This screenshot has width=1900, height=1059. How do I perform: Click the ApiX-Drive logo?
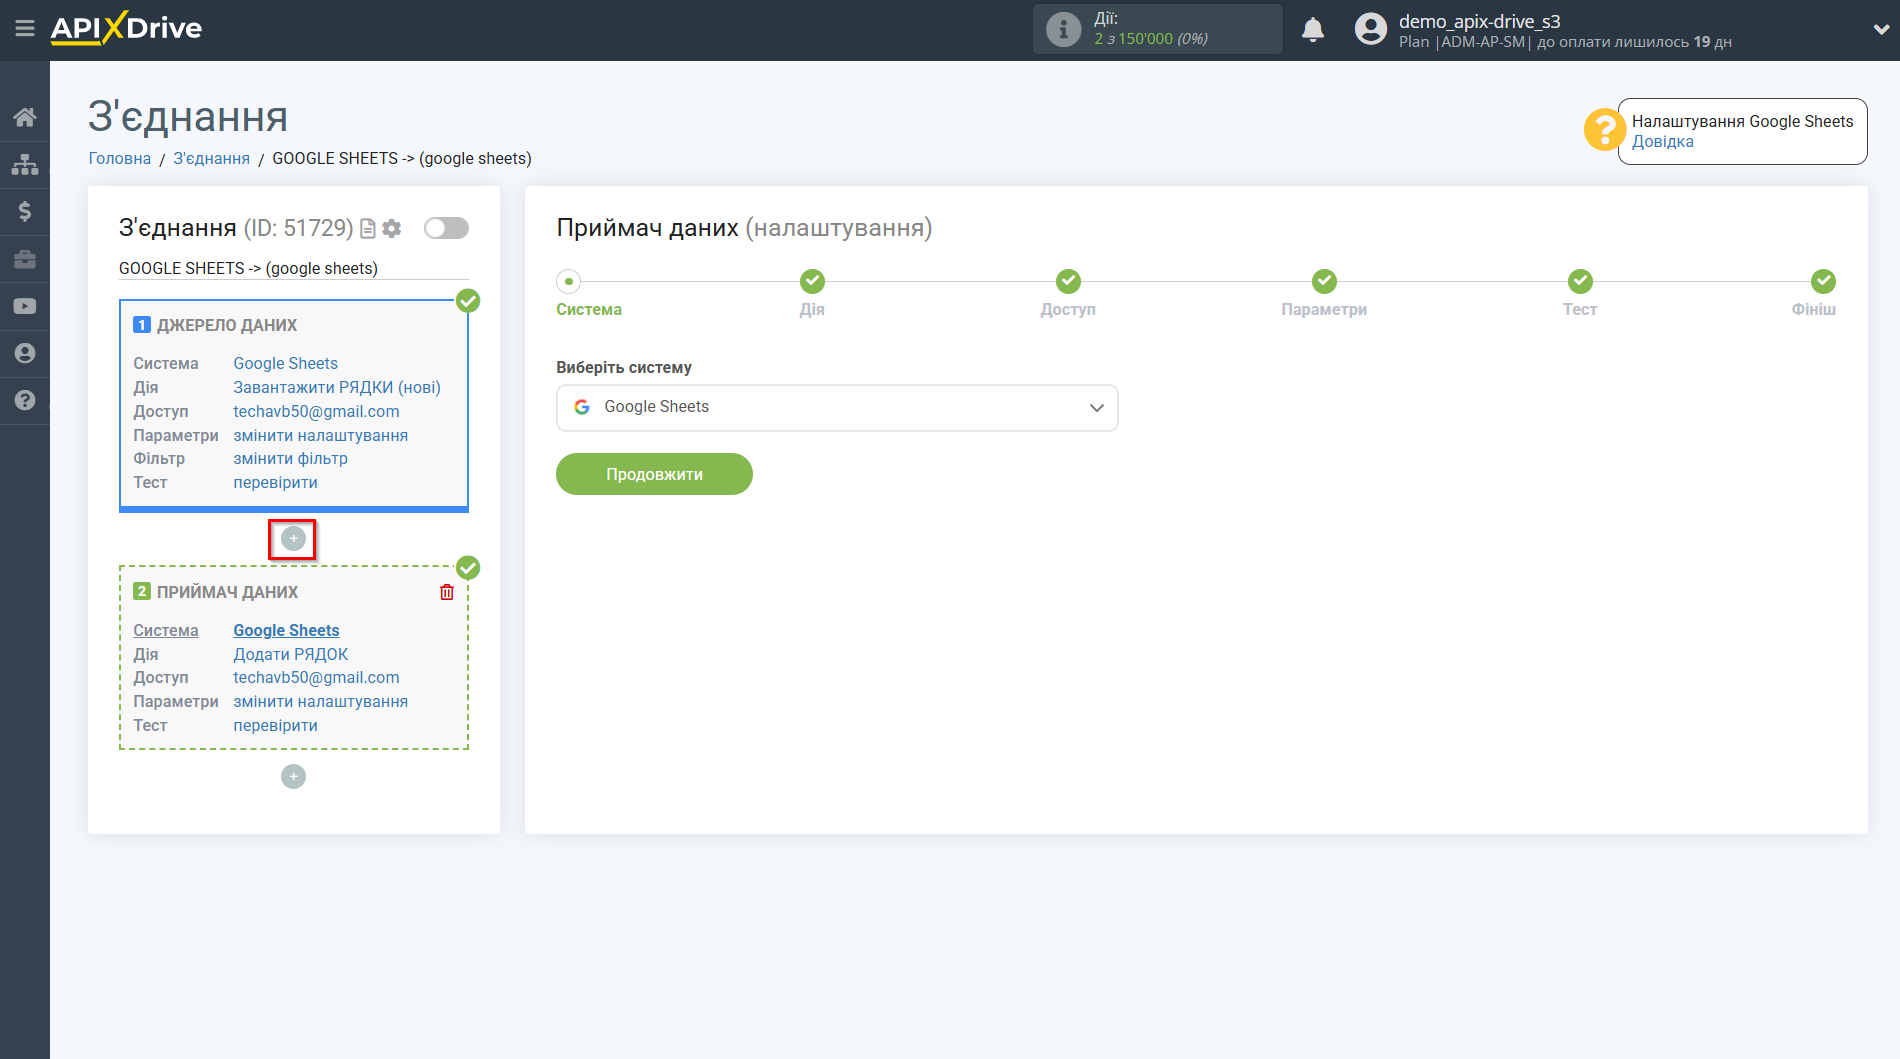coord(126,28)
